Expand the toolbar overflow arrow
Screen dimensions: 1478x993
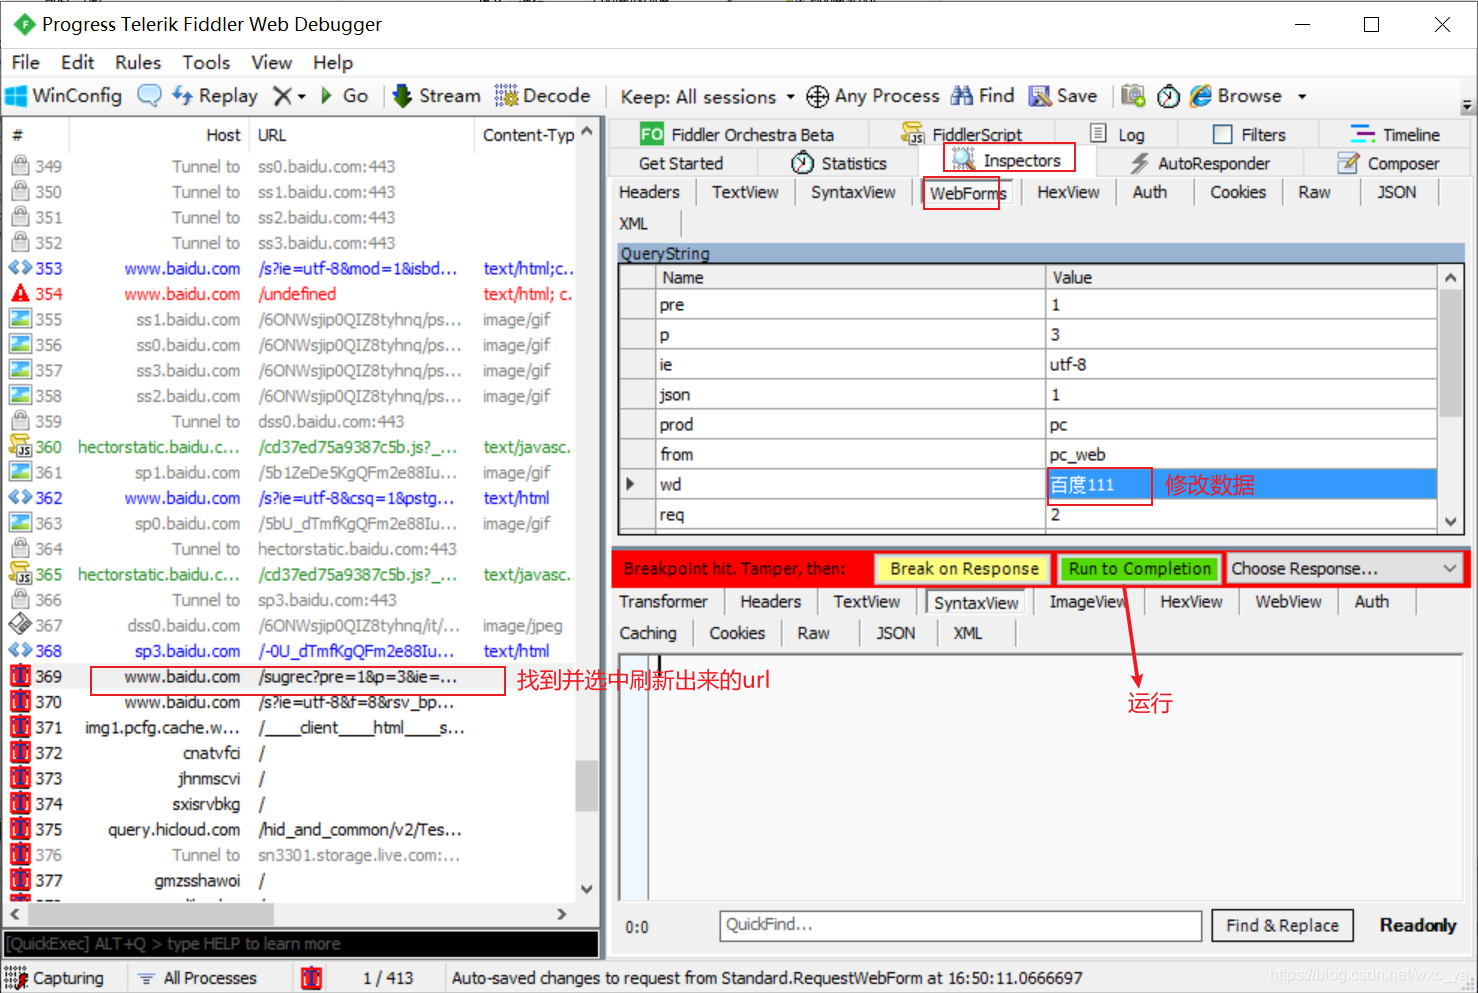click(1467, 105)
